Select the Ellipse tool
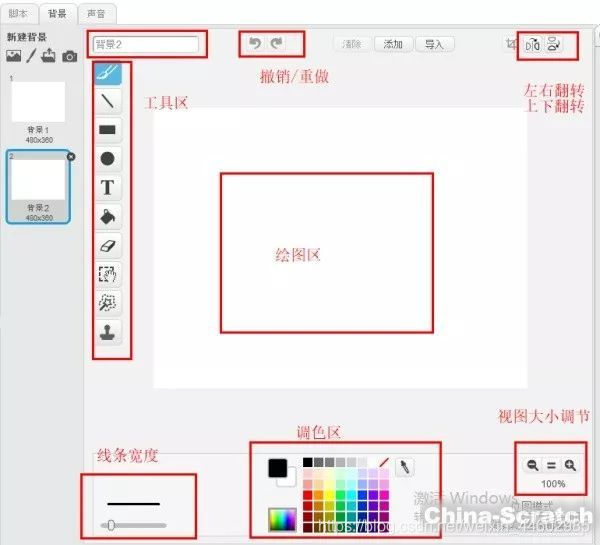 108,158
